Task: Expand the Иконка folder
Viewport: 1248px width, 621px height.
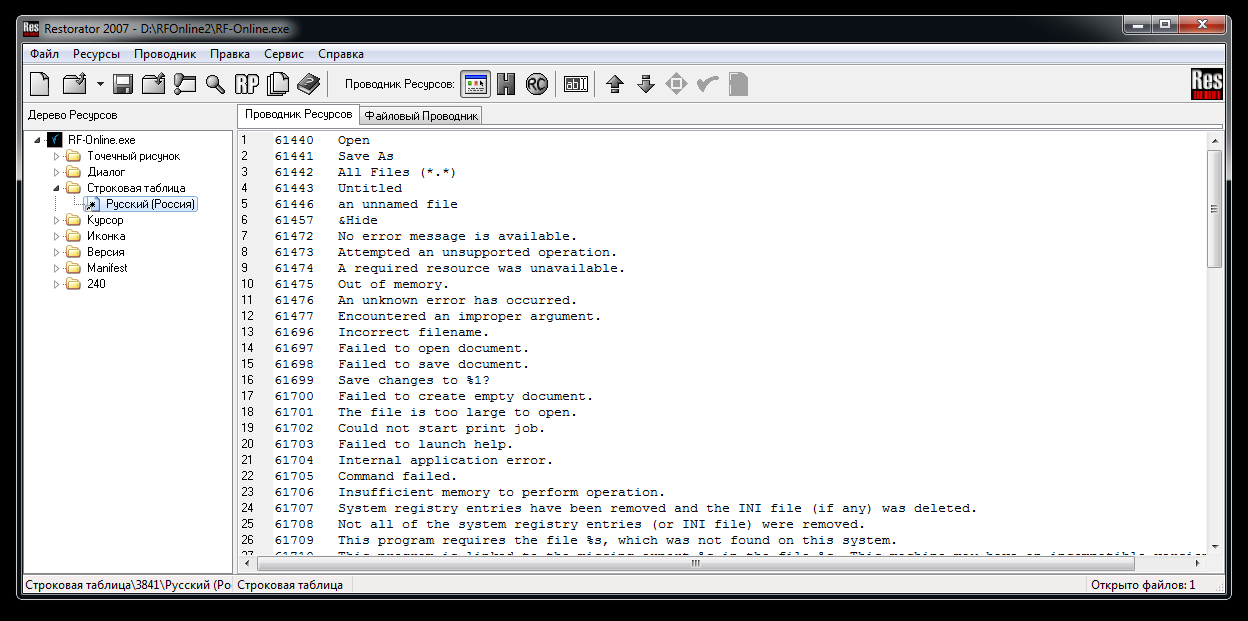Action: pyautogui.click(x=57, y=236)
